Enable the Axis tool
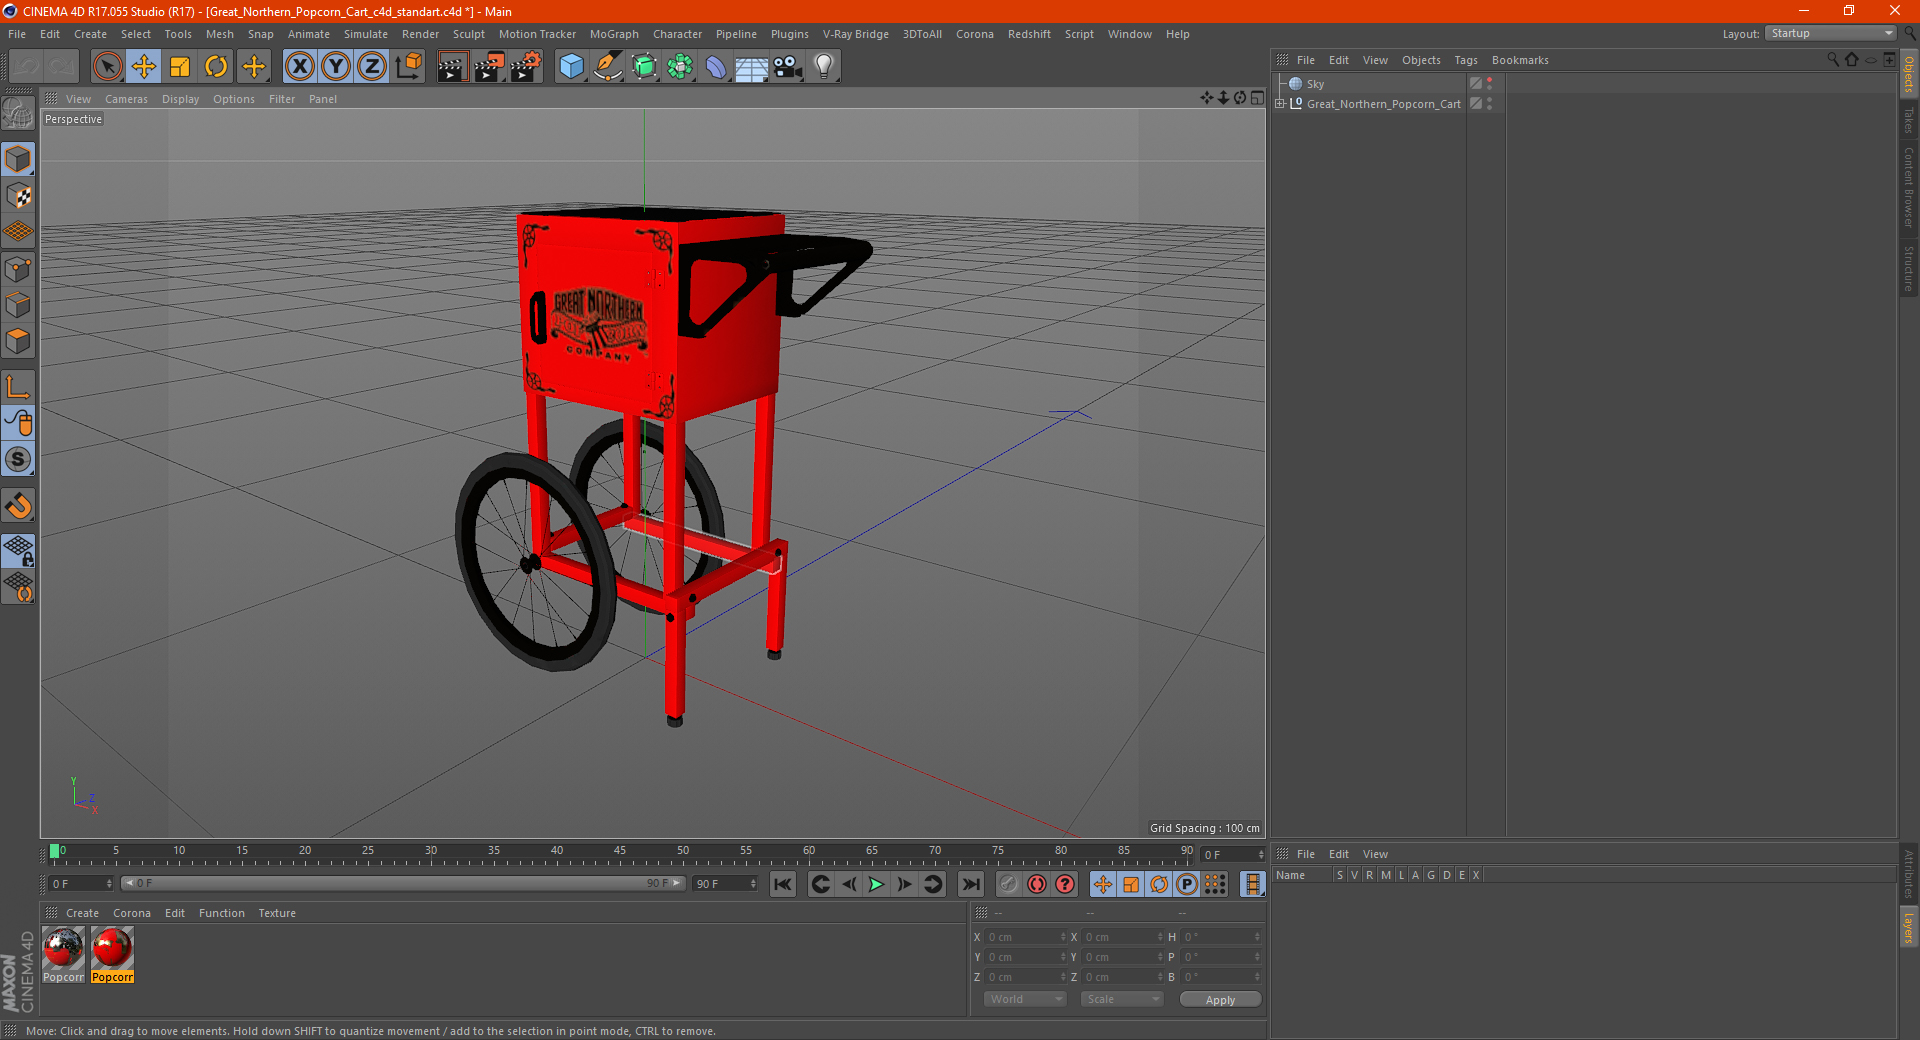The image size is (1920, 1040). [x=18, y=387]
